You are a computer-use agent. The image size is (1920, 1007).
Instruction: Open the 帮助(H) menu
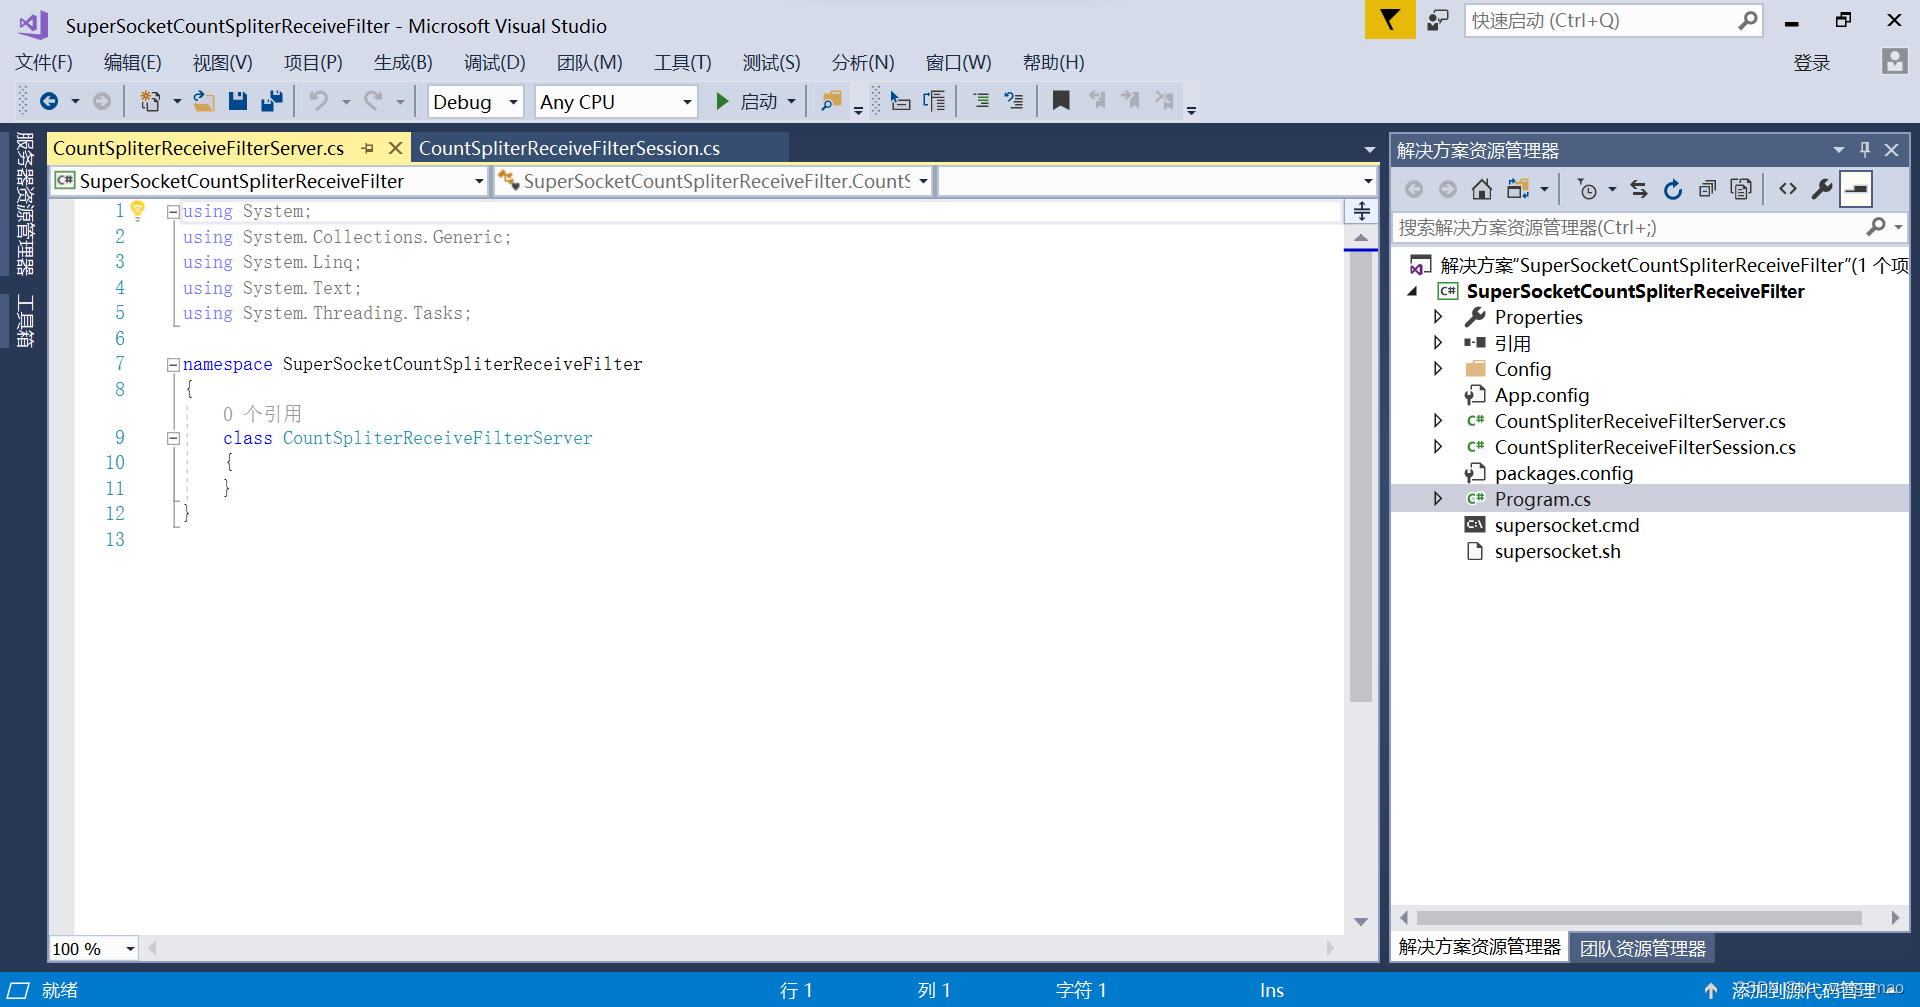[1053, 62]
